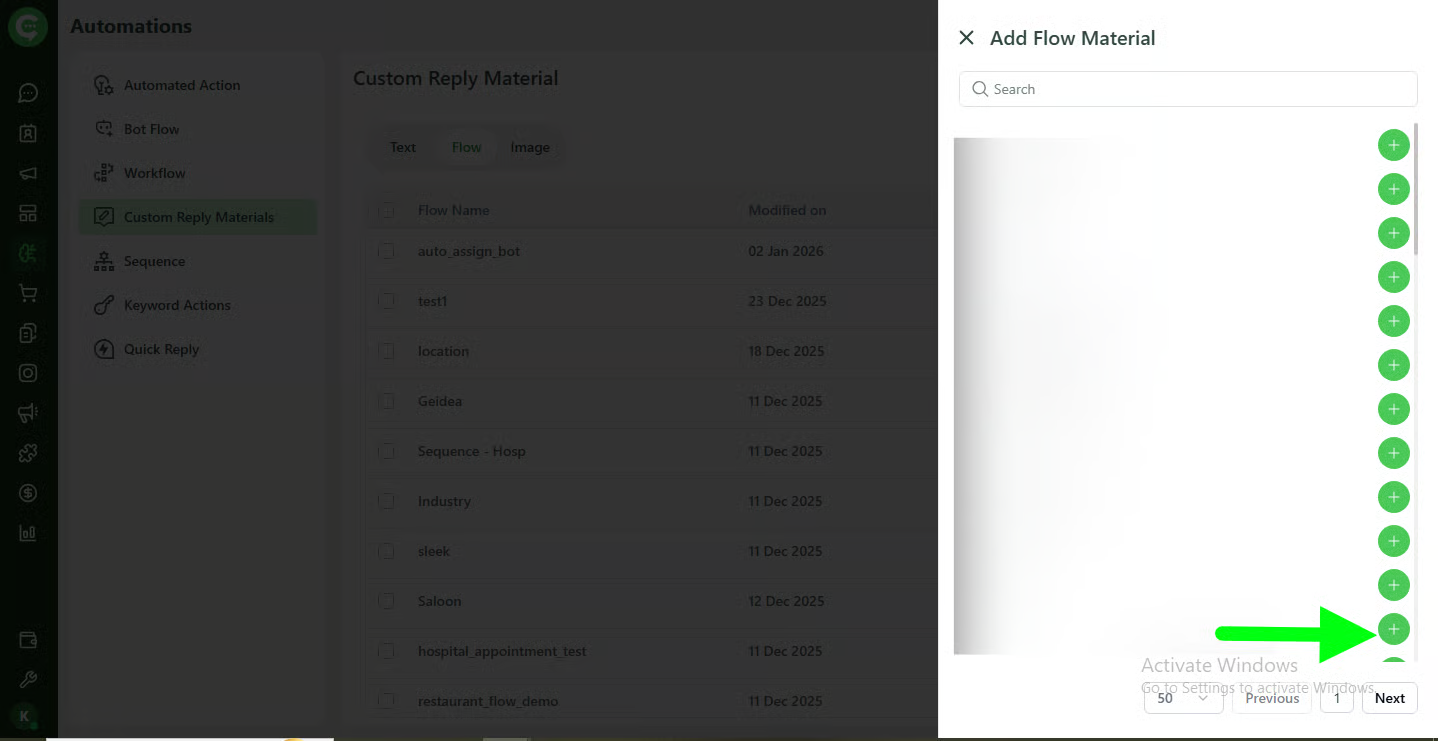Select the Instagram icon in left sidebar
1438x741 pixels.
click(28, 373)
